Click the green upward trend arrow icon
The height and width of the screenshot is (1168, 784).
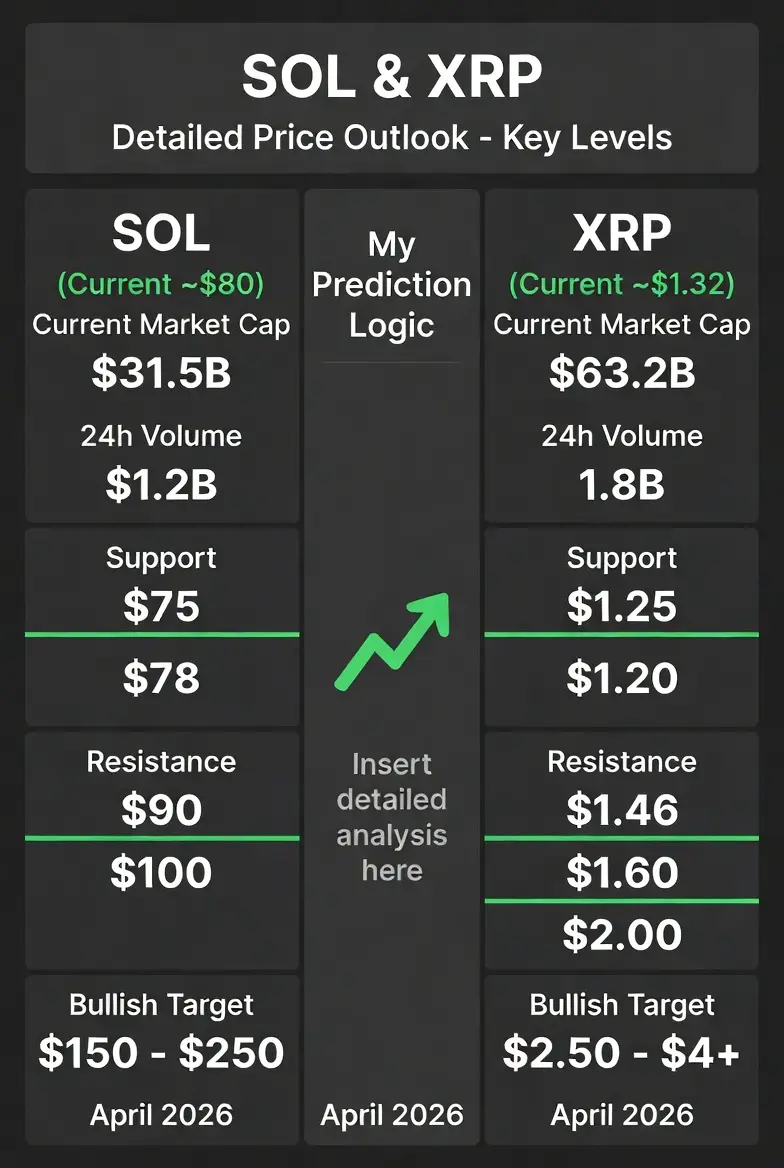pos(391,640)
